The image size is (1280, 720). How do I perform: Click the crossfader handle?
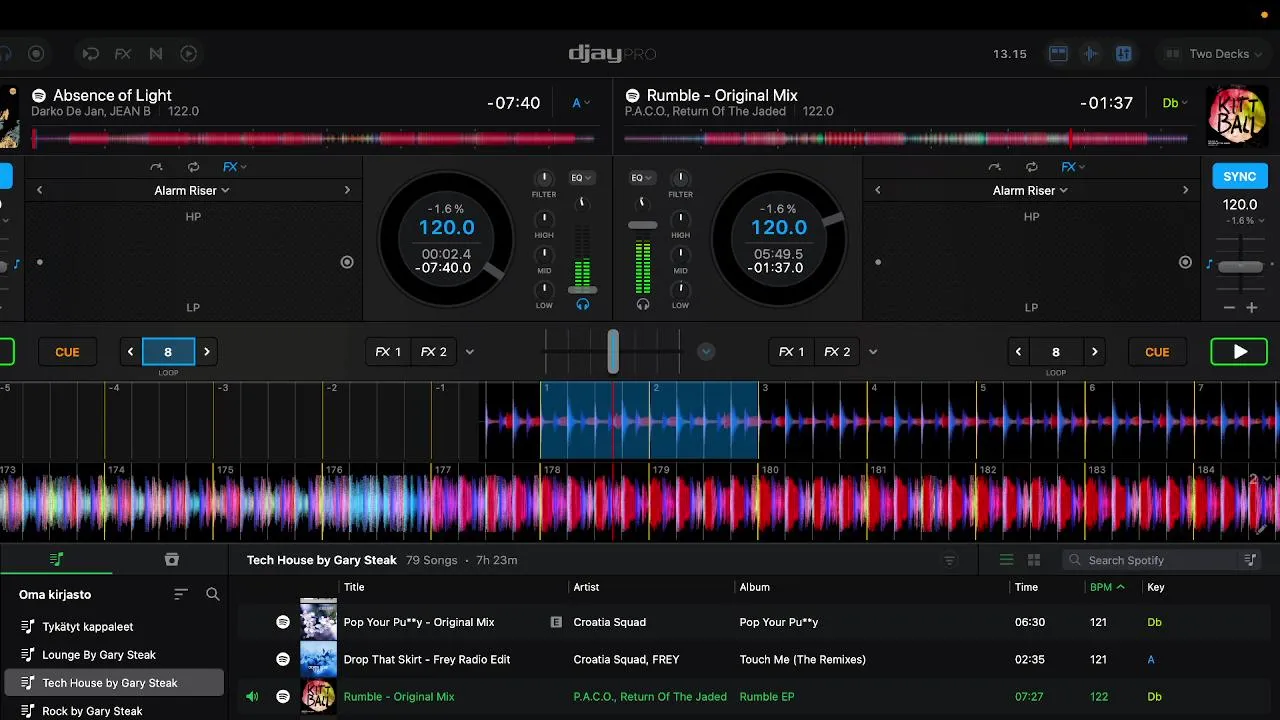tap(613, 352)
